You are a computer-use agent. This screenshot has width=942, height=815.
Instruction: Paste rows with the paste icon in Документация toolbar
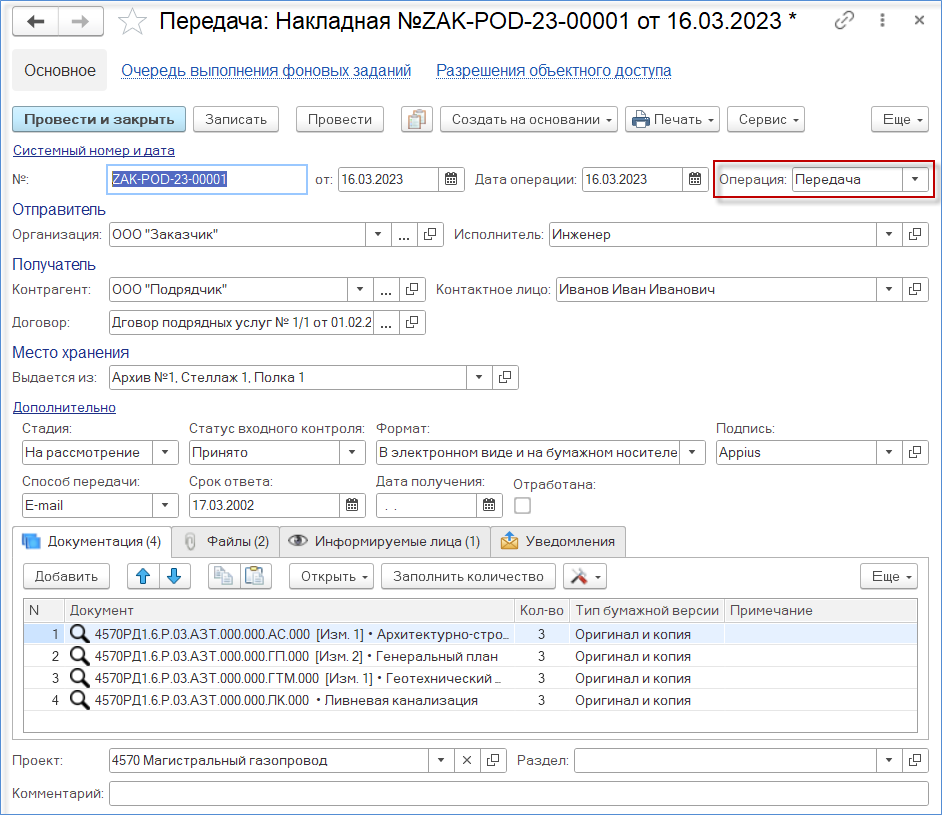[255, 577]
